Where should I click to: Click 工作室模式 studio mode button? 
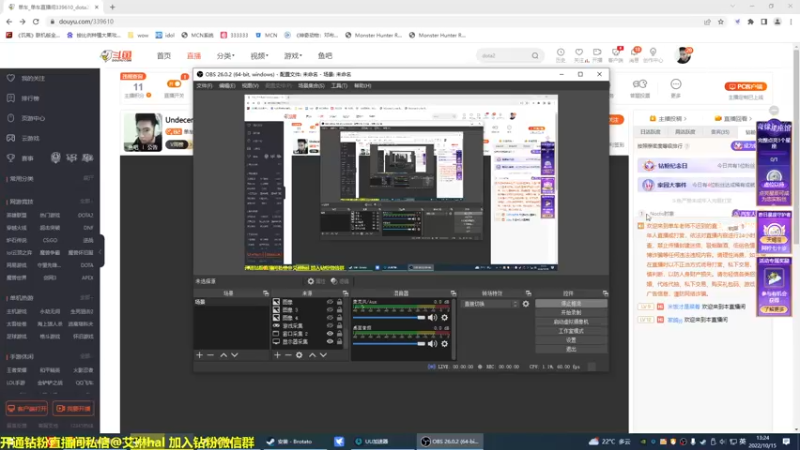tap(571, 331)
